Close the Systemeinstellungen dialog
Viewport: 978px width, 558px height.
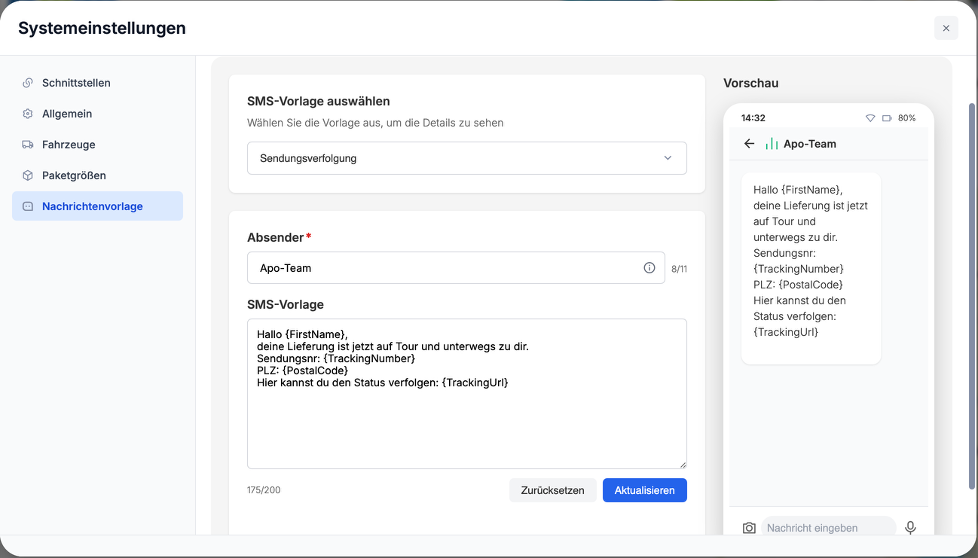pos(946,28)
